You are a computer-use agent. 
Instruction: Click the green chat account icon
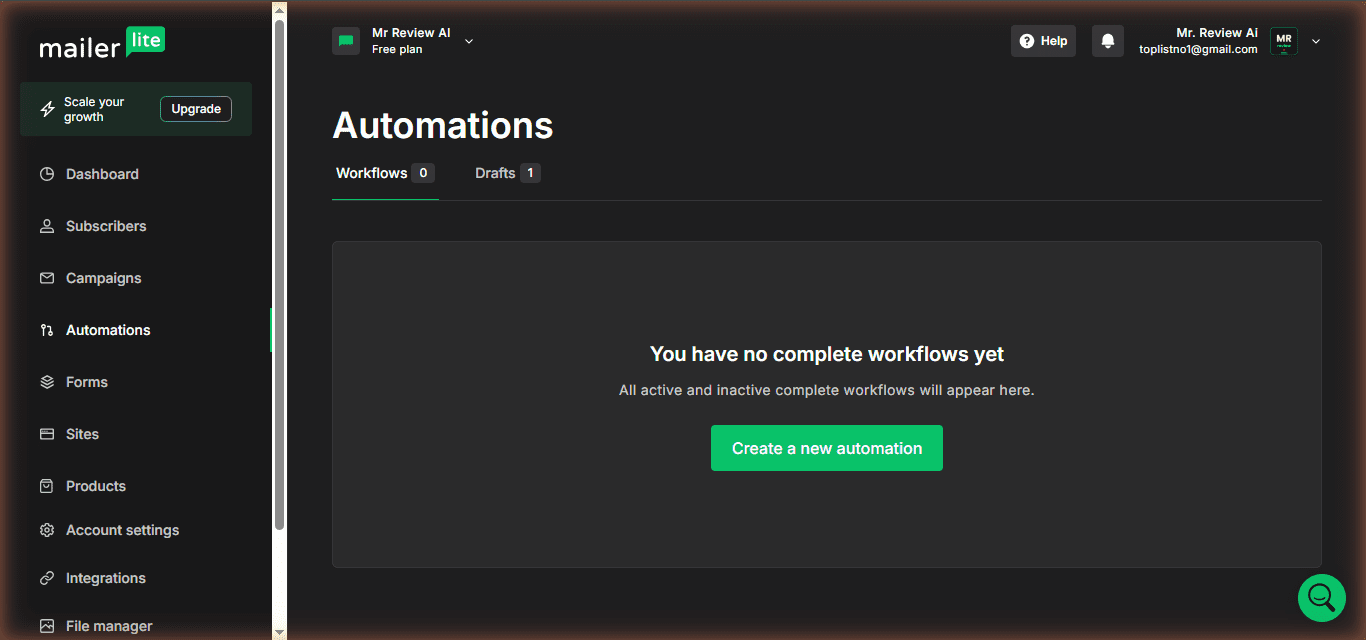coord(346,41)
